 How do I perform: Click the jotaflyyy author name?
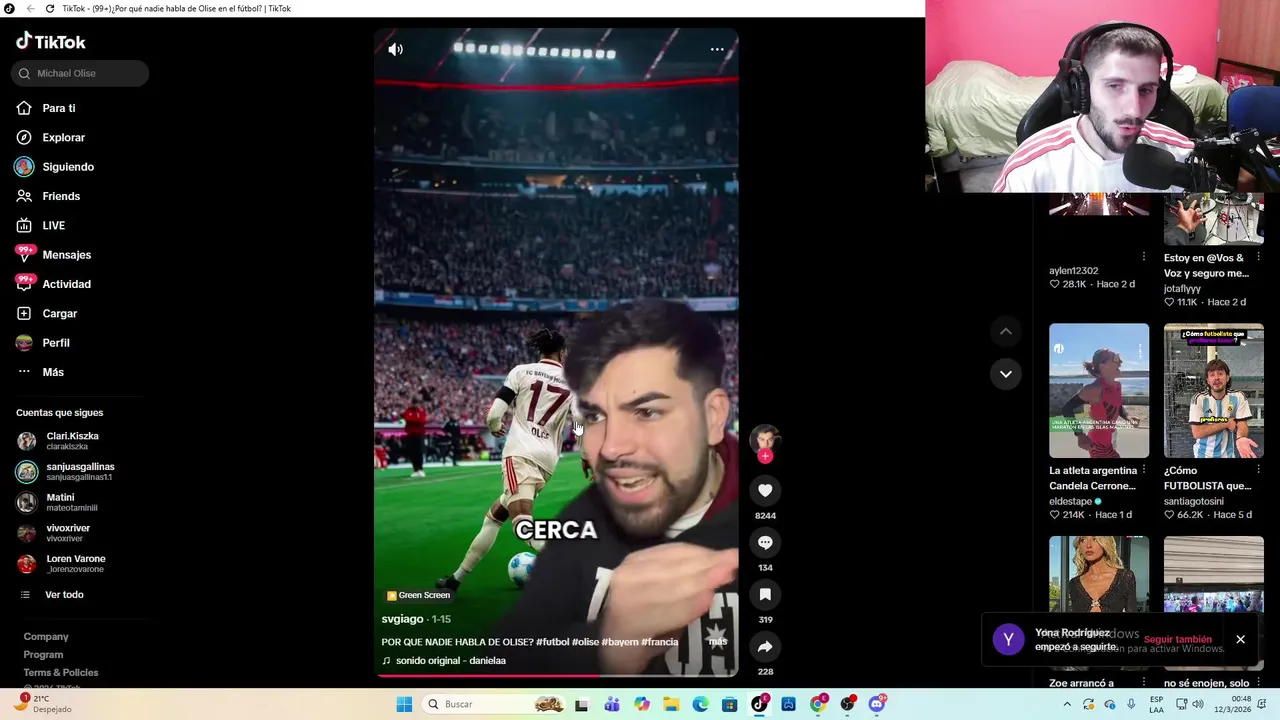pyautogui.click(x=1182, y=289)
